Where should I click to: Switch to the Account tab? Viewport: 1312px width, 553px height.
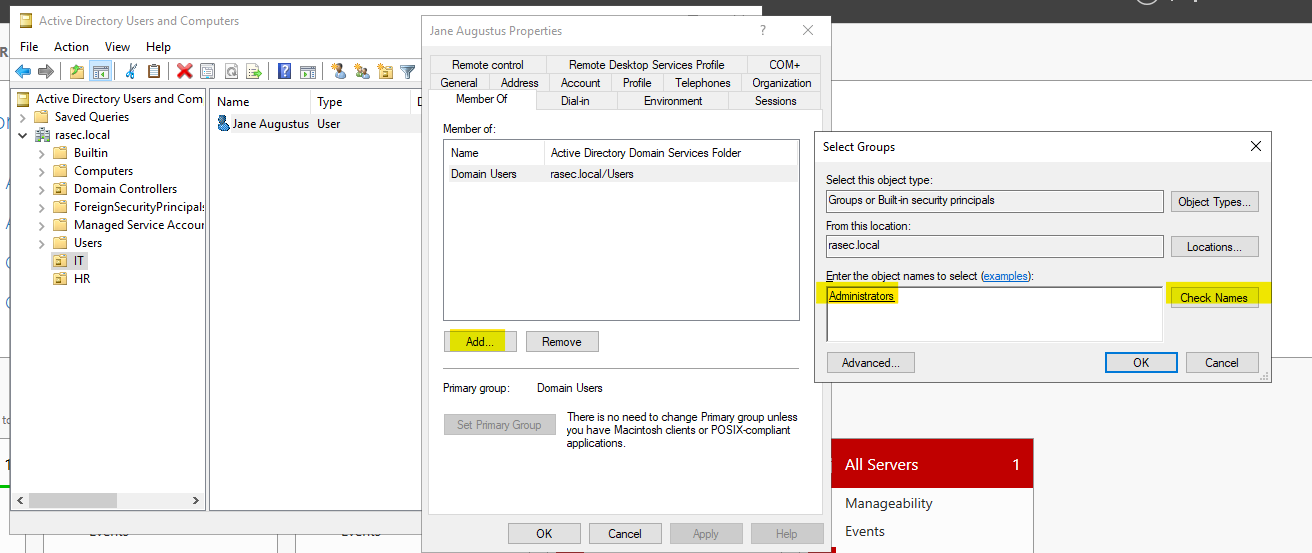pyautogui.click(x=581, y=83)
